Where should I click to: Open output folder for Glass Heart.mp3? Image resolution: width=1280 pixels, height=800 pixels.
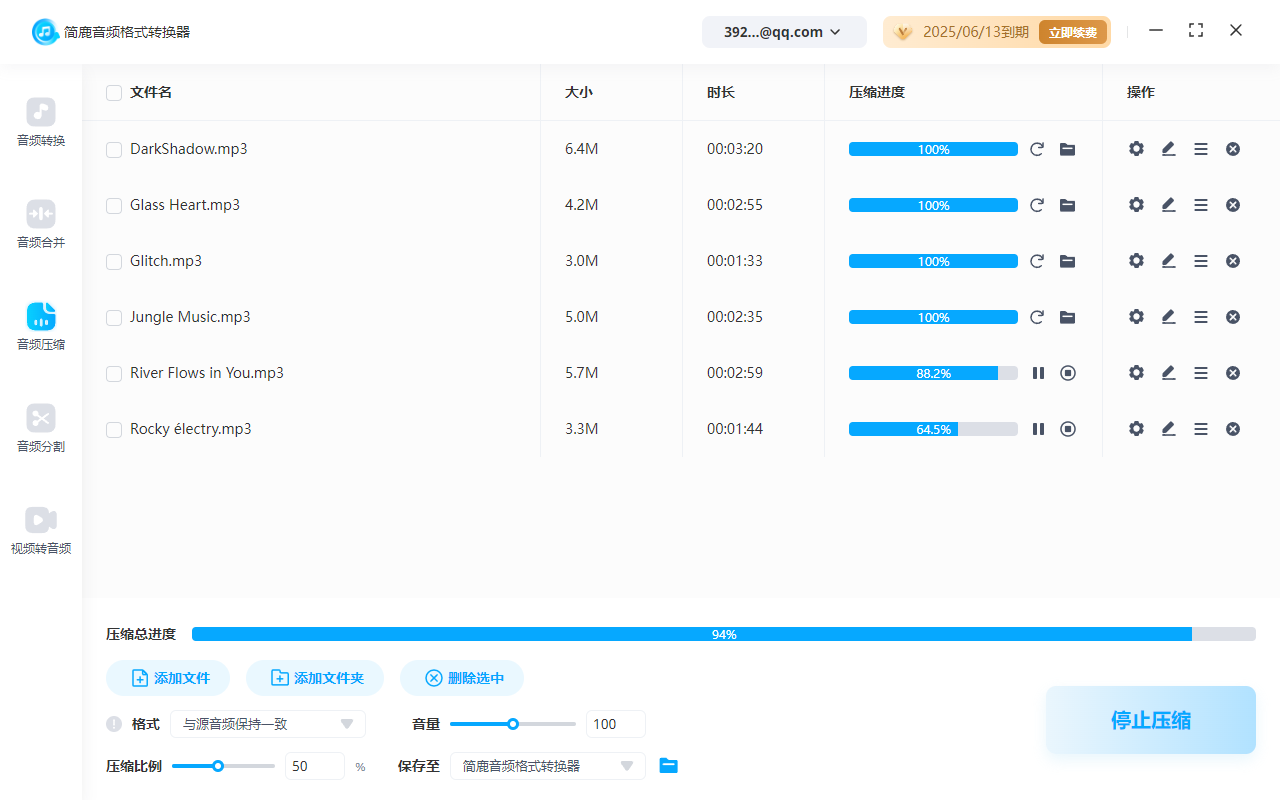click(1068, 205)
